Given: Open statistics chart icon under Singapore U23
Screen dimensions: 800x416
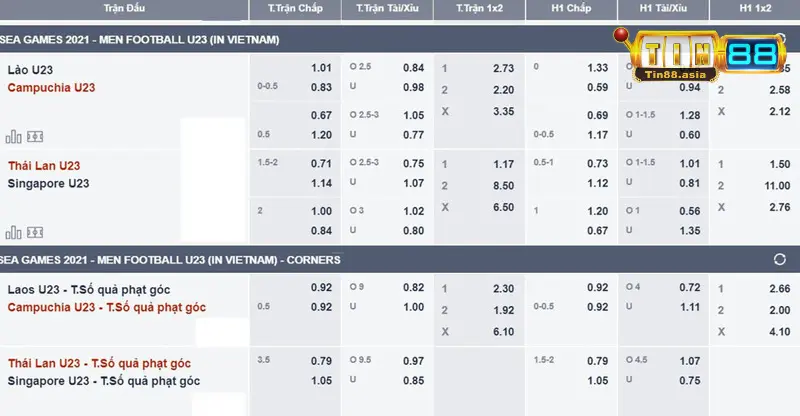Looking at the screenshot, I should tap(13, 233).
